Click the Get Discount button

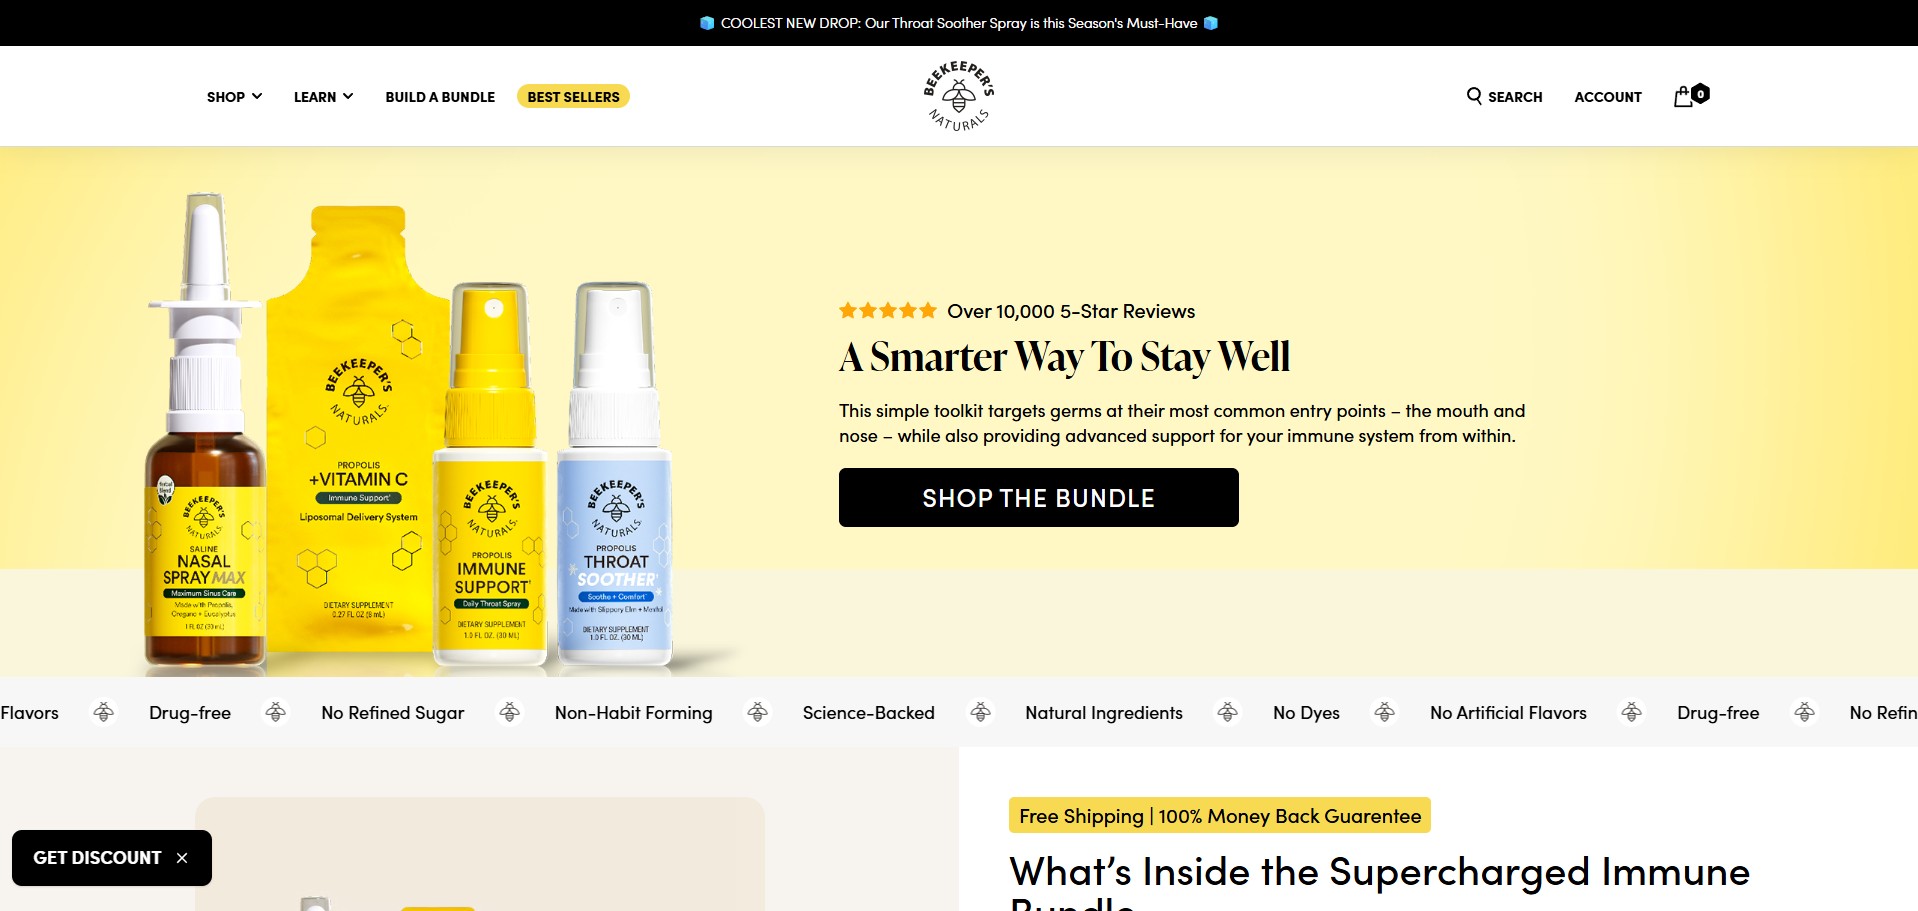tap(97, 858)
